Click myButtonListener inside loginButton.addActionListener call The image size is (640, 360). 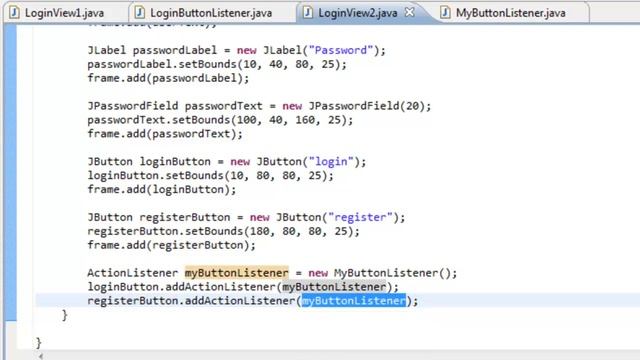point(334,287)
